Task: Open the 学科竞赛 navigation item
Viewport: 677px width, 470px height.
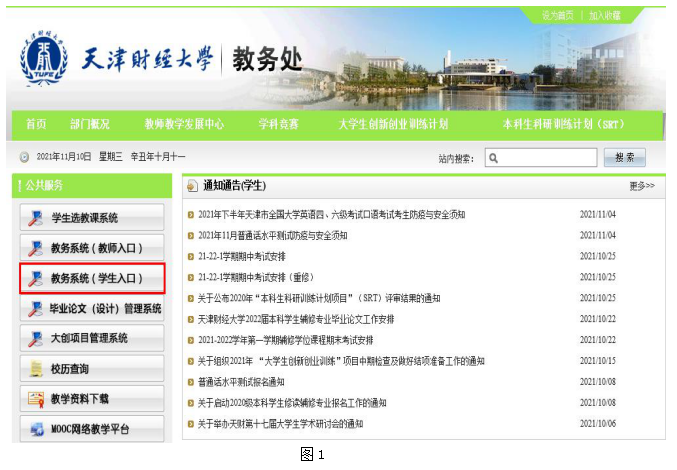Action: click(278, 124)
